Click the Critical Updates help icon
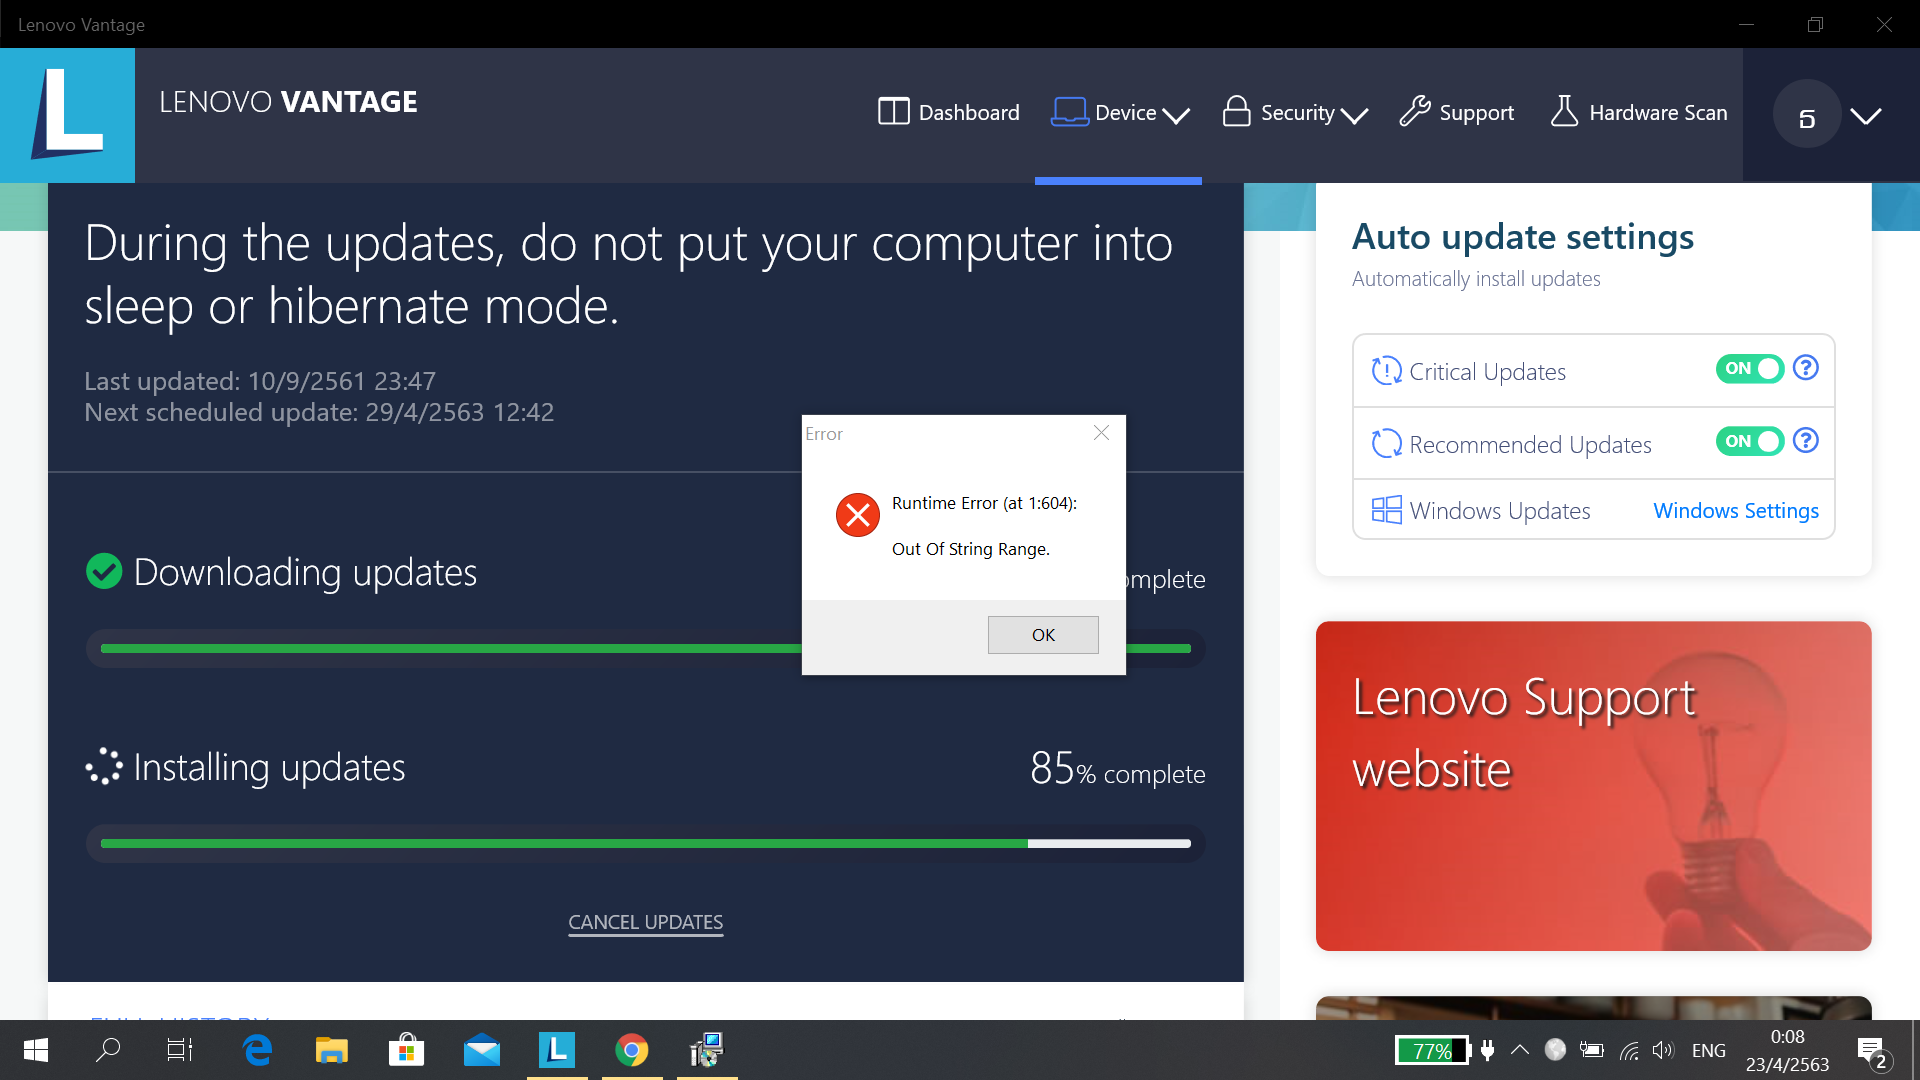The height and width of the screenshot is (1080, 1920). [x=1805, y=368]
